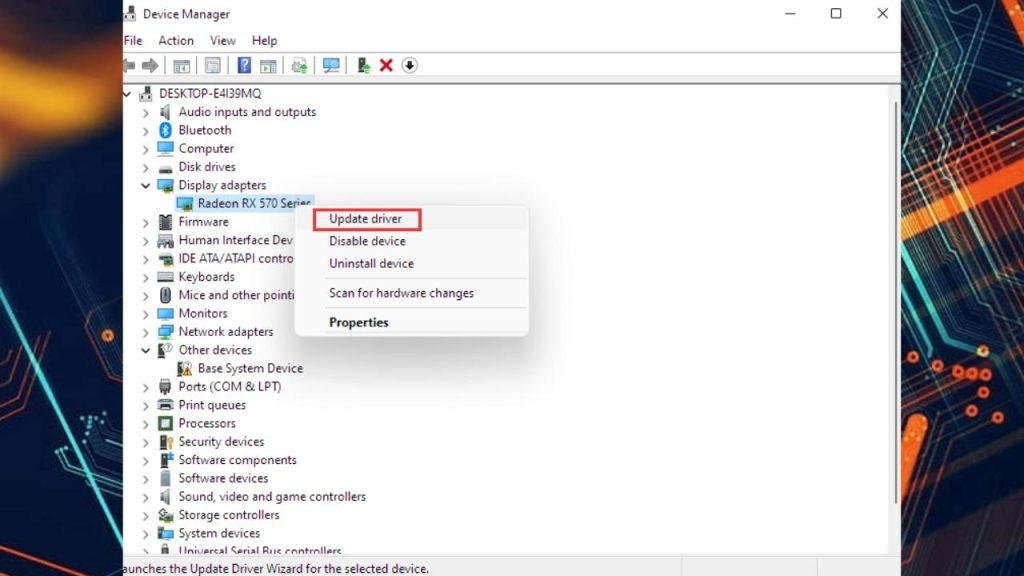Click the printer toolbar icon
Screen dimensions: 1024x576
[x=299, y=65]
